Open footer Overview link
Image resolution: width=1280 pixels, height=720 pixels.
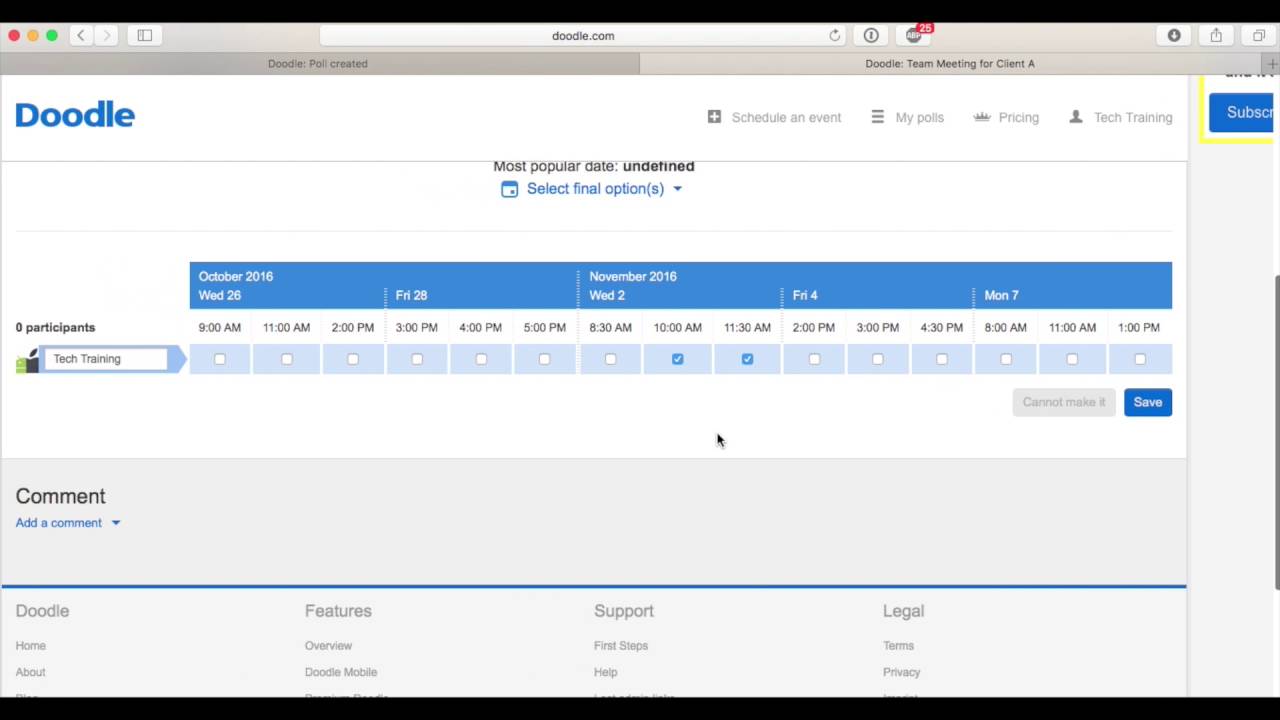[x=328, y=646]
